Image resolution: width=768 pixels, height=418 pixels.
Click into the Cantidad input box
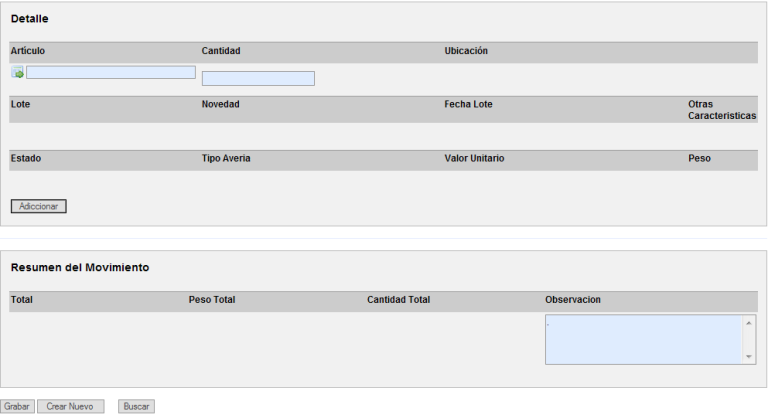click(x=258, y=78)
